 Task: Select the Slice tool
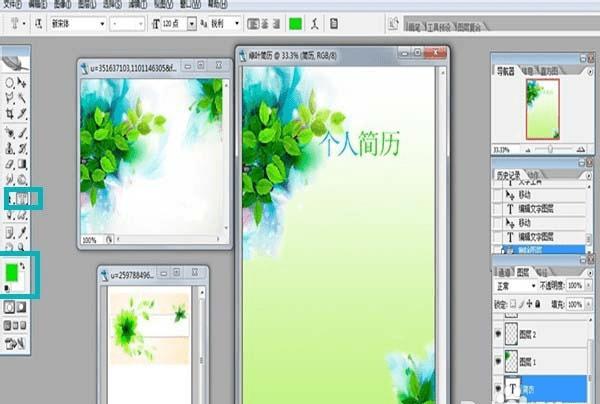[22, 113]
